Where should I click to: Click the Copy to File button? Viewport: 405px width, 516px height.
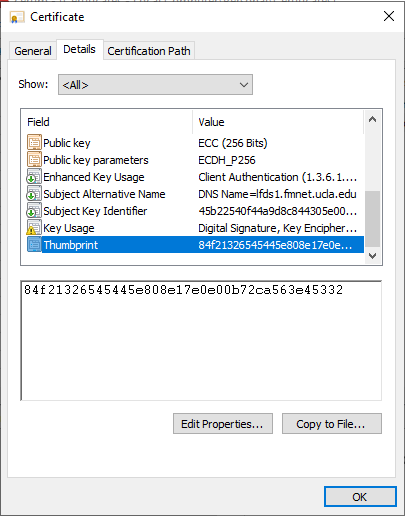332,424
